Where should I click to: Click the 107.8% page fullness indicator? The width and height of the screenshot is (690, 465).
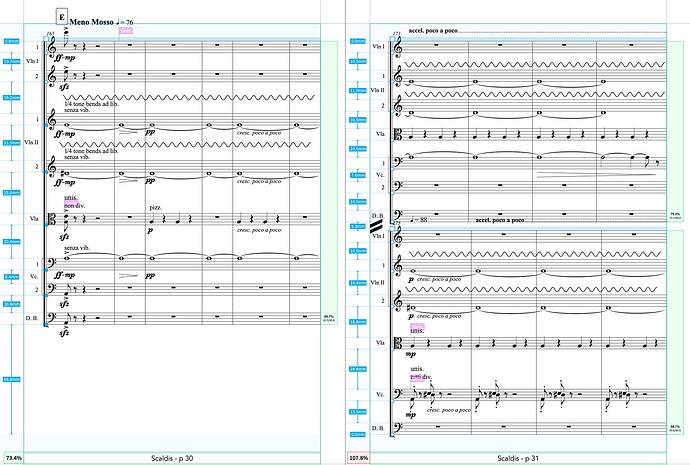(358, 458)
